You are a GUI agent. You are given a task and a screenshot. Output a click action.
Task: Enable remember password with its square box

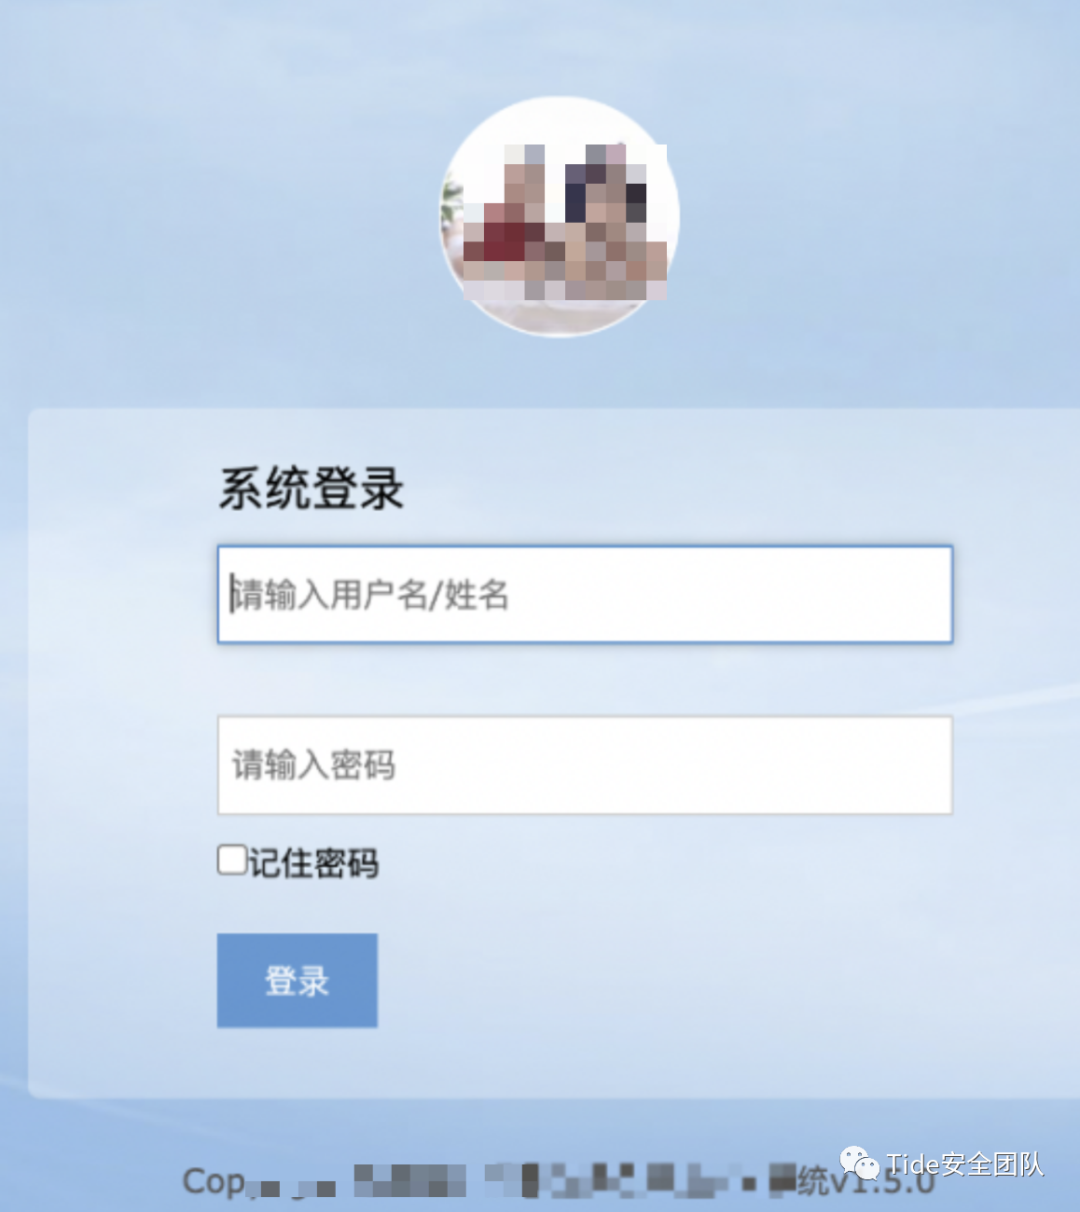click(x=232, y=860)
